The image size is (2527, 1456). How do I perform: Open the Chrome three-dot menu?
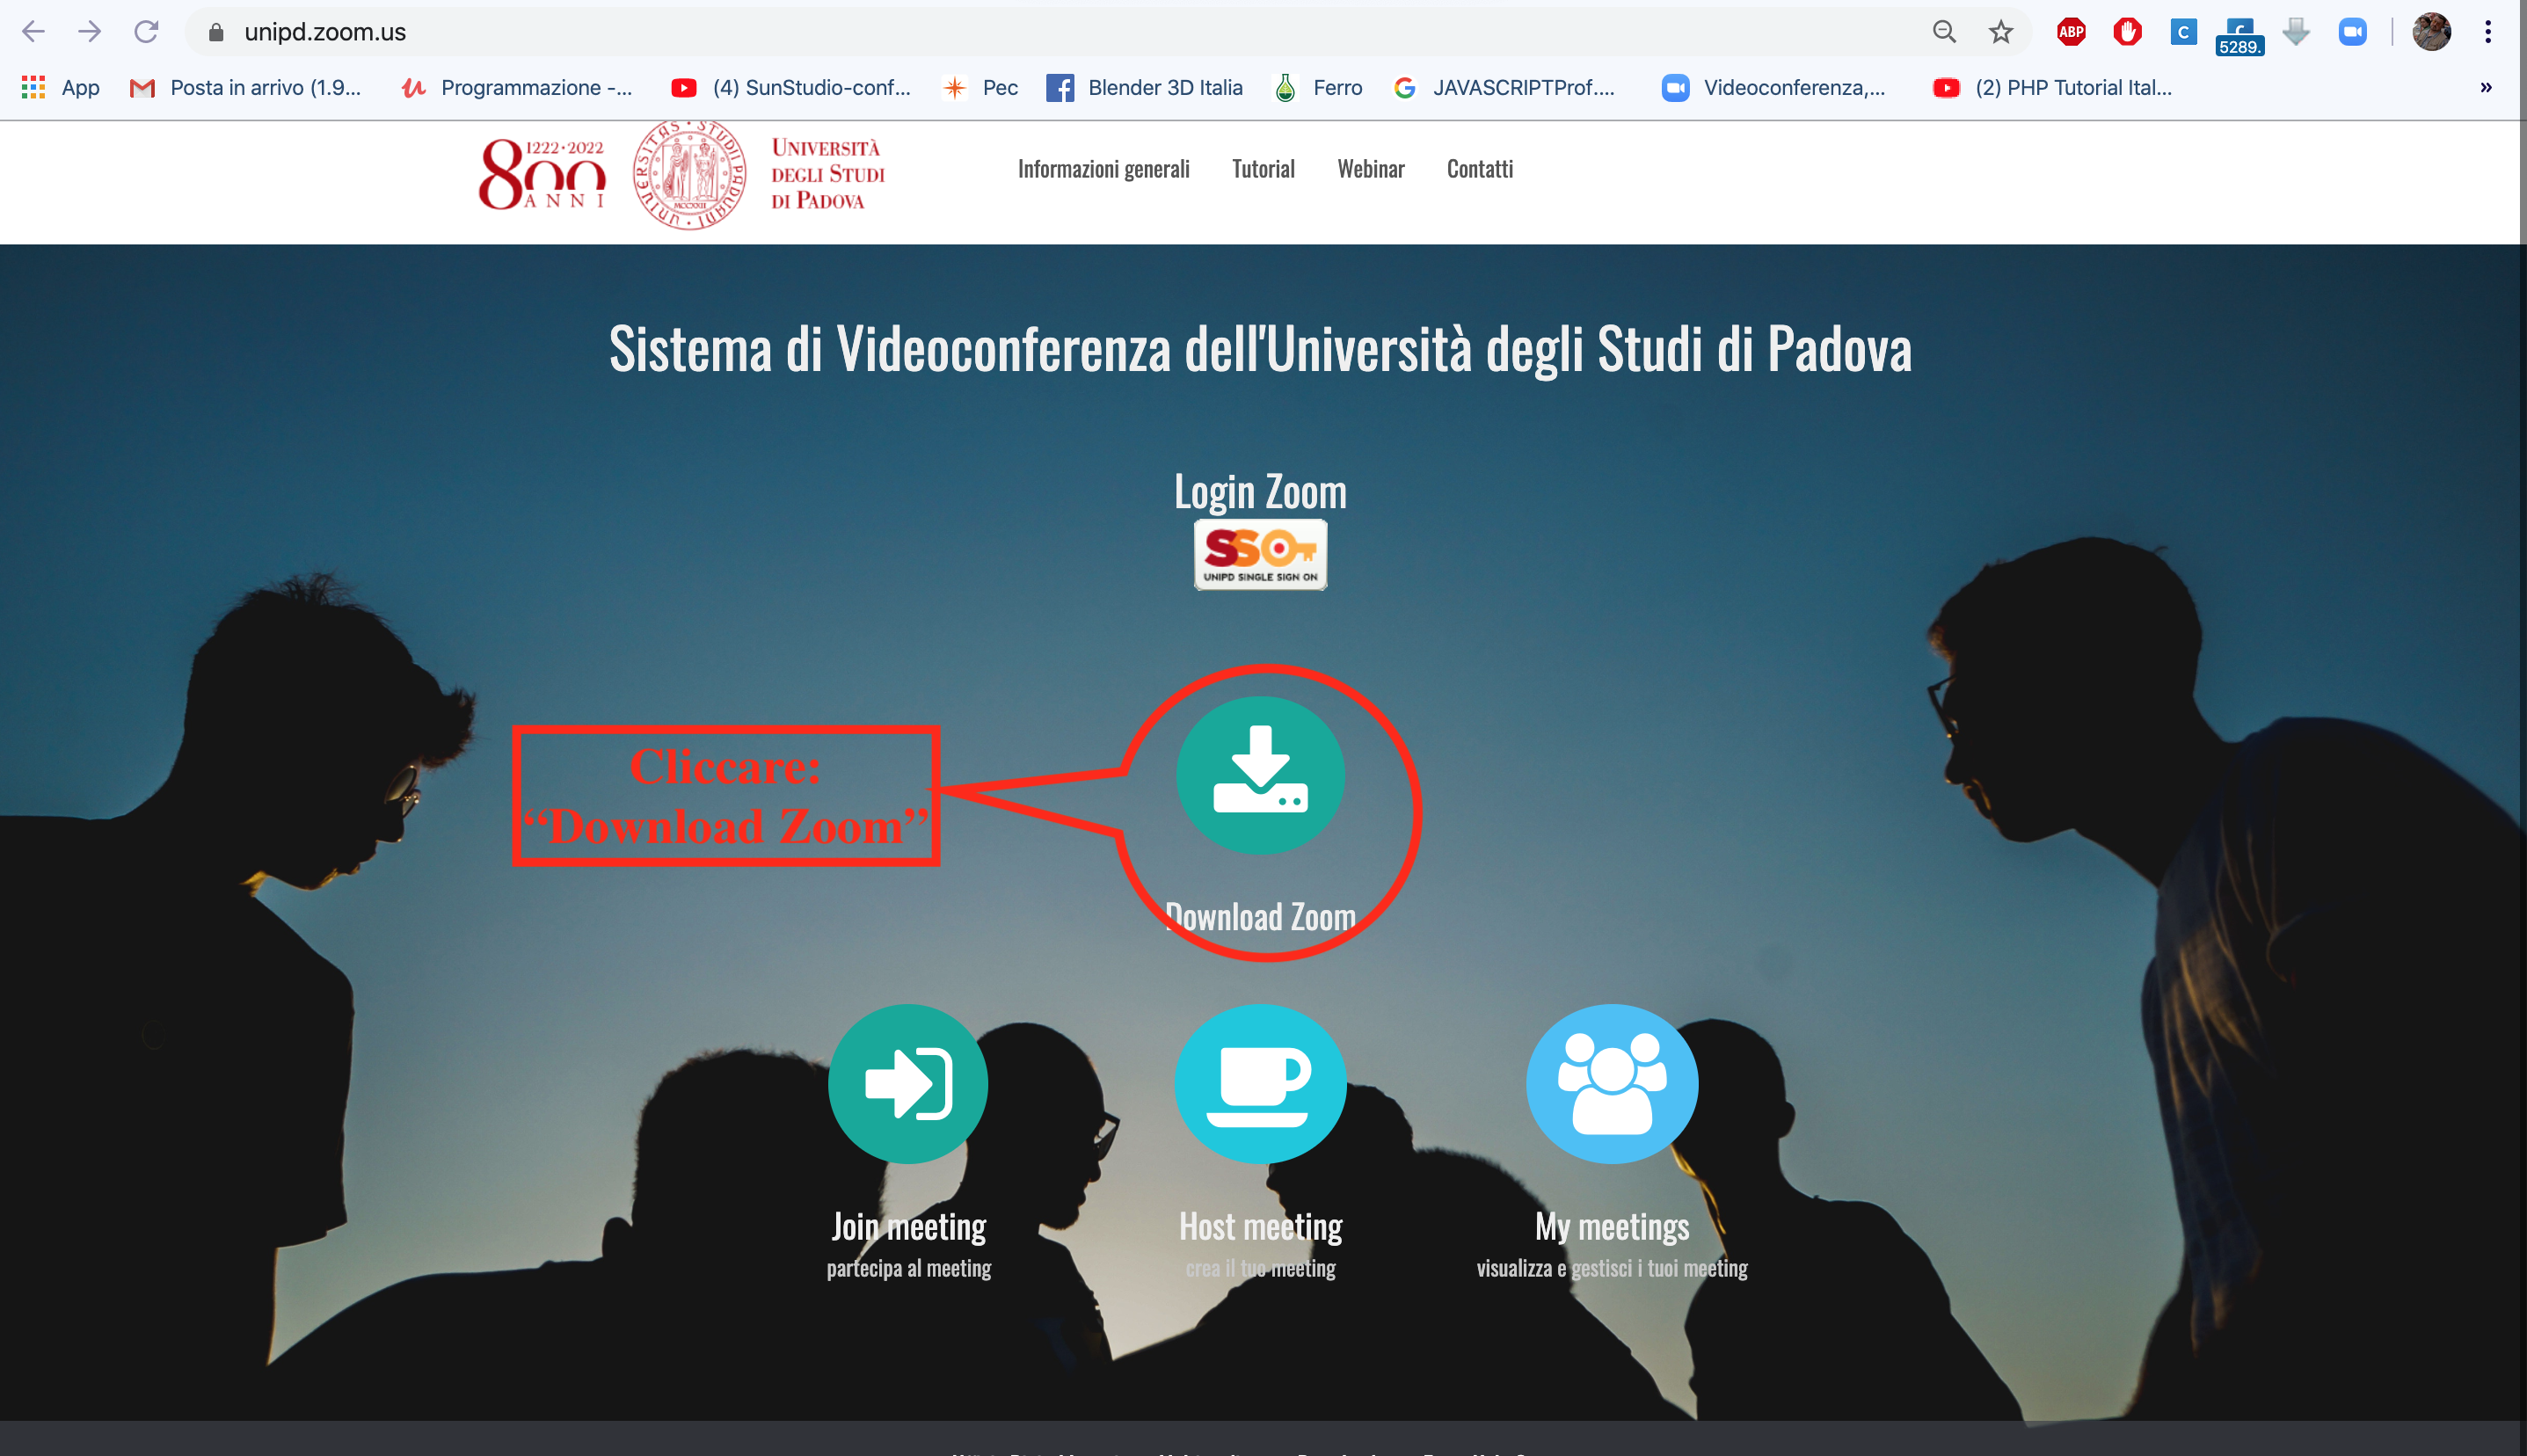pos(2487,32)
